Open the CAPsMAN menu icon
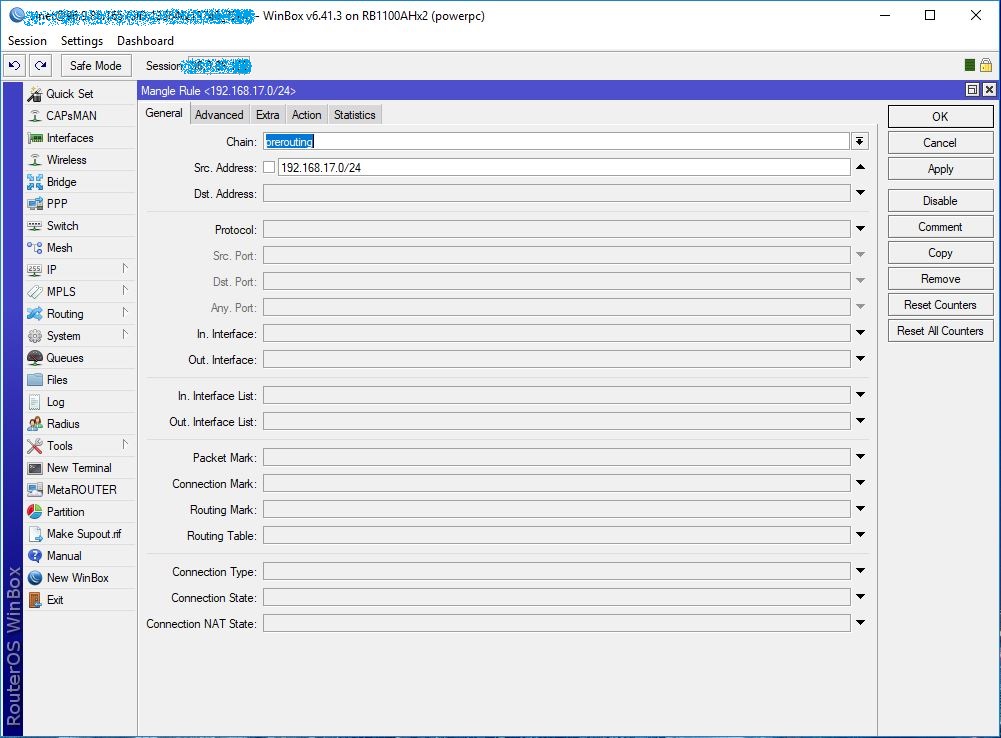This screenshot has width=1001, height=738. point(35,116)
